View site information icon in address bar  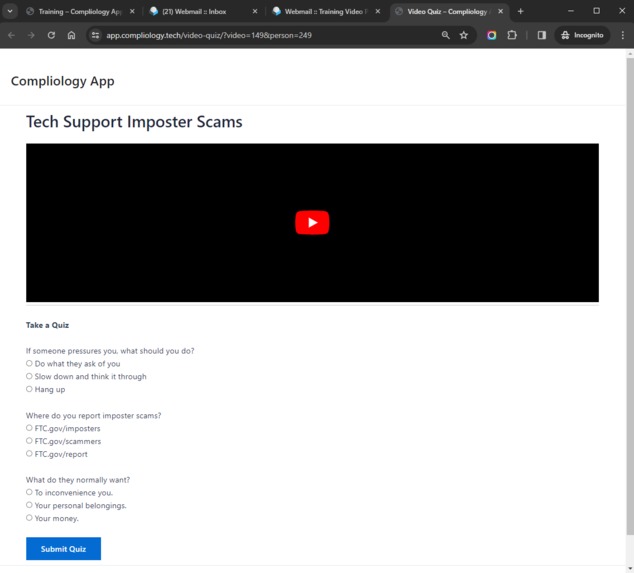point(95,35)
